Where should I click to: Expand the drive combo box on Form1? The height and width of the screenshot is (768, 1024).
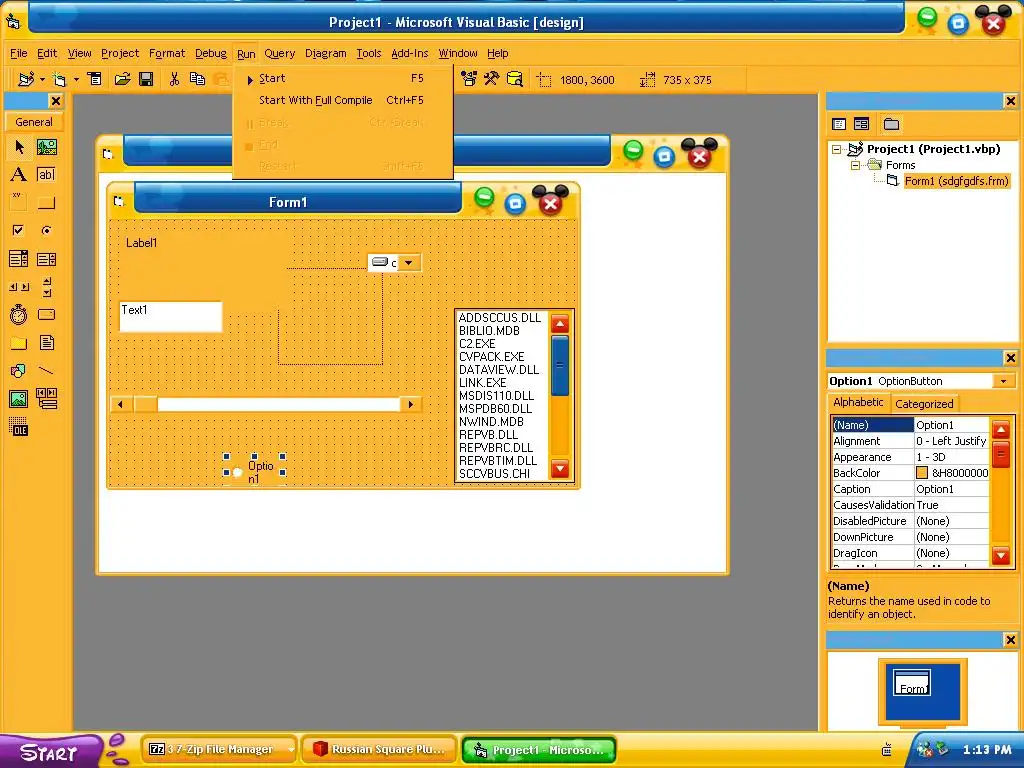pos(409,263)
